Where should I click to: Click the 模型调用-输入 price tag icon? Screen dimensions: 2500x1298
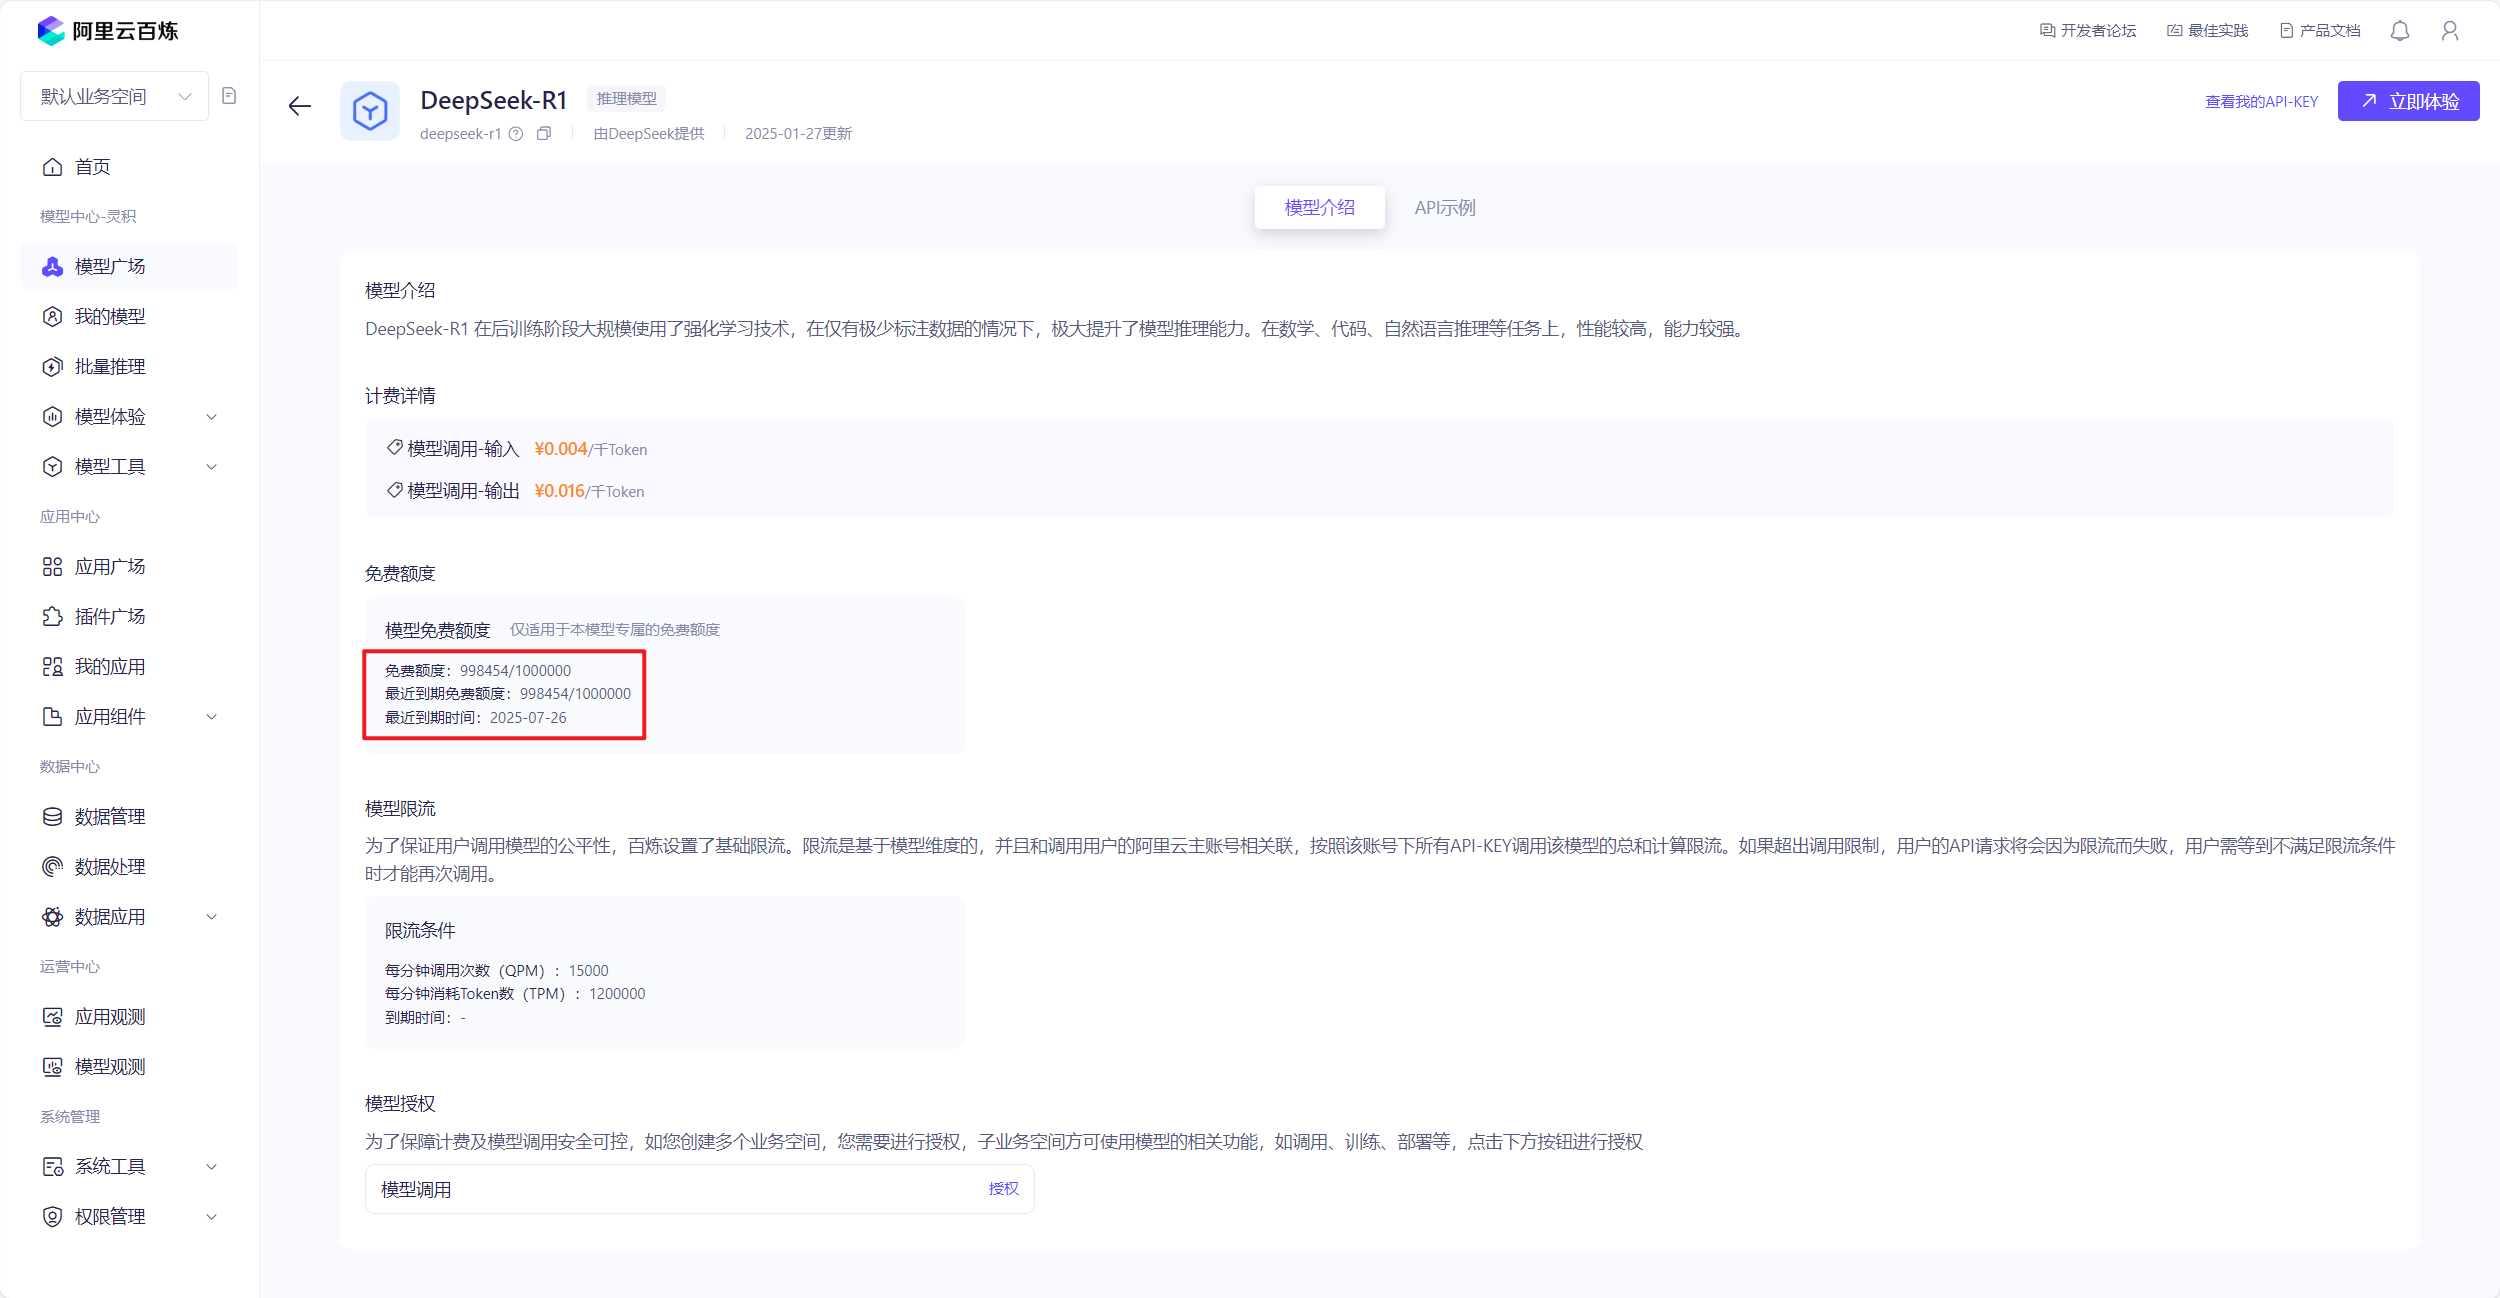point(395,448)
